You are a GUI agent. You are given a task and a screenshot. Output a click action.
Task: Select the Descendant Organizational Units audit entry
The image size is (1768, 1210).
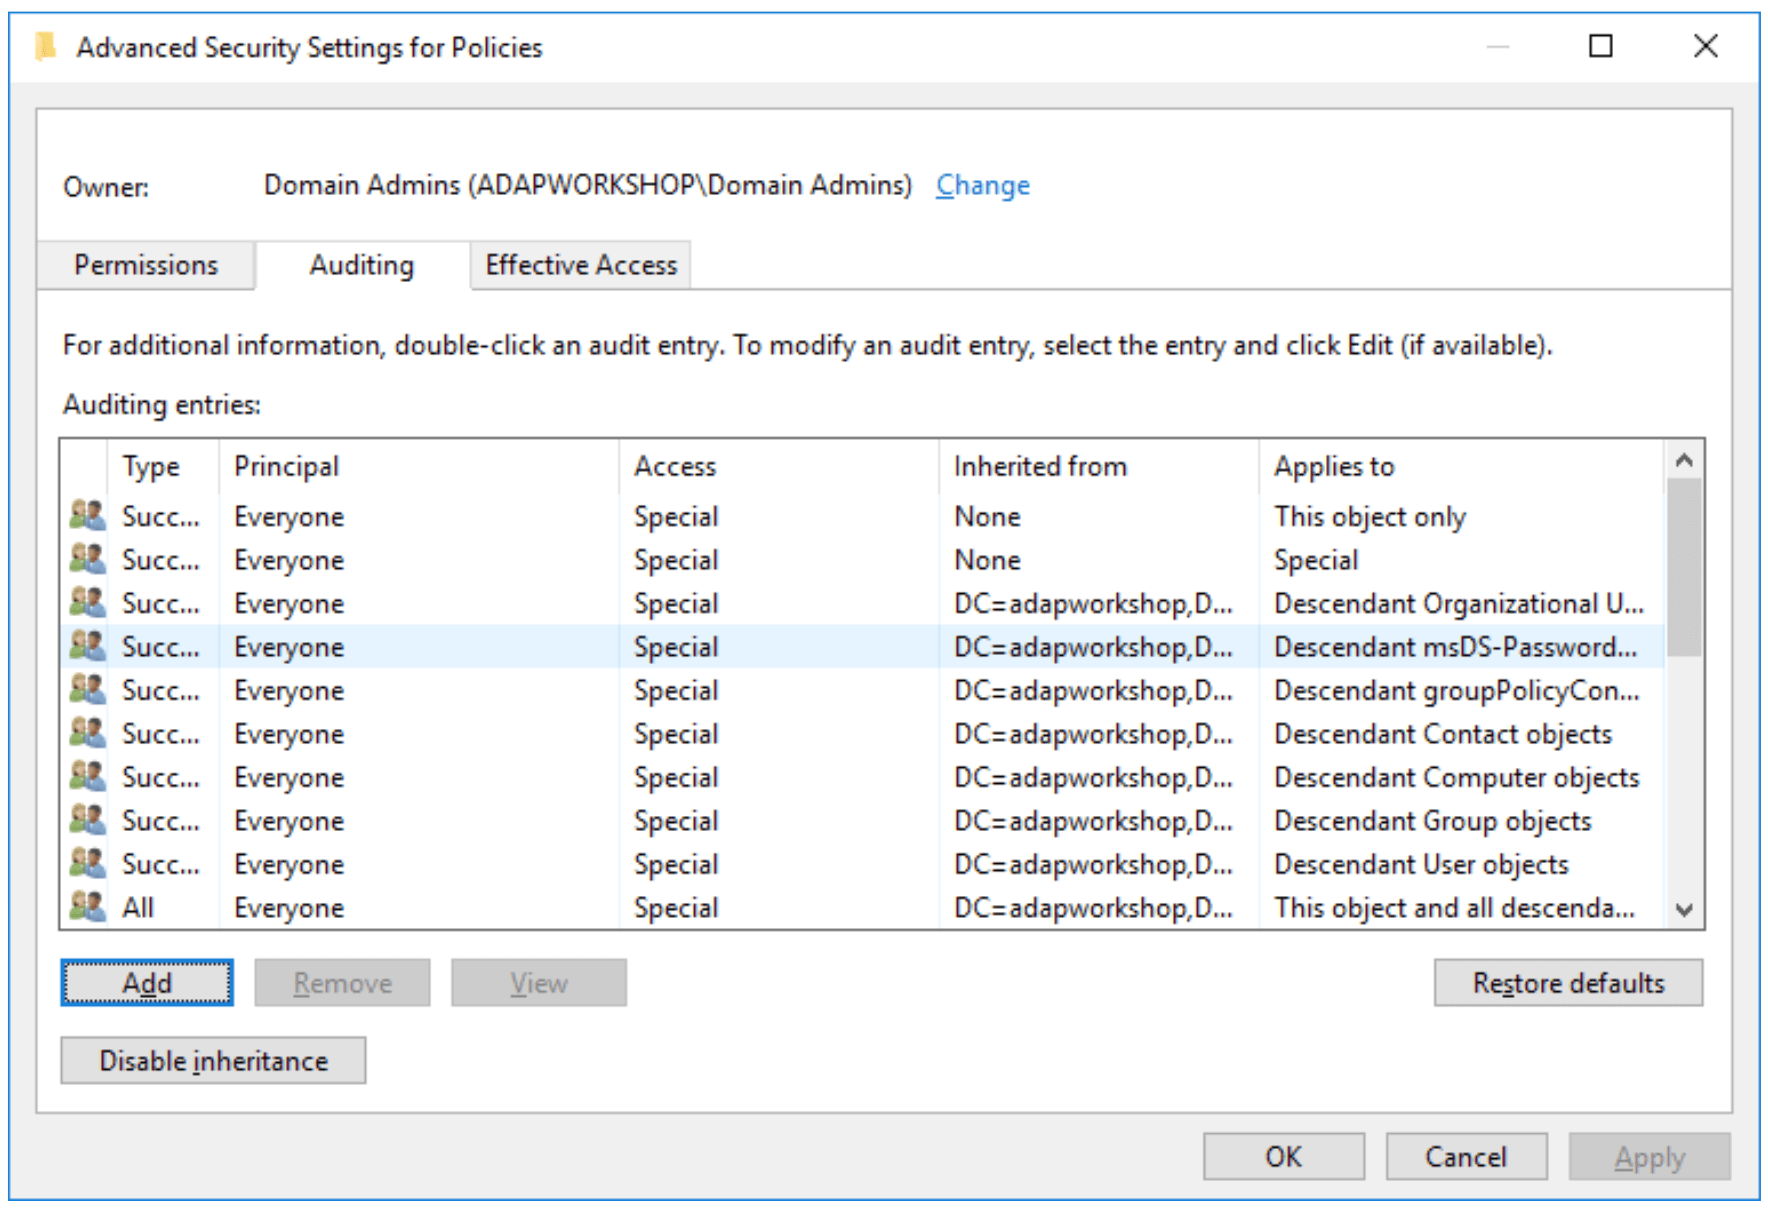pyautogui.click(x=1457, y=603)
